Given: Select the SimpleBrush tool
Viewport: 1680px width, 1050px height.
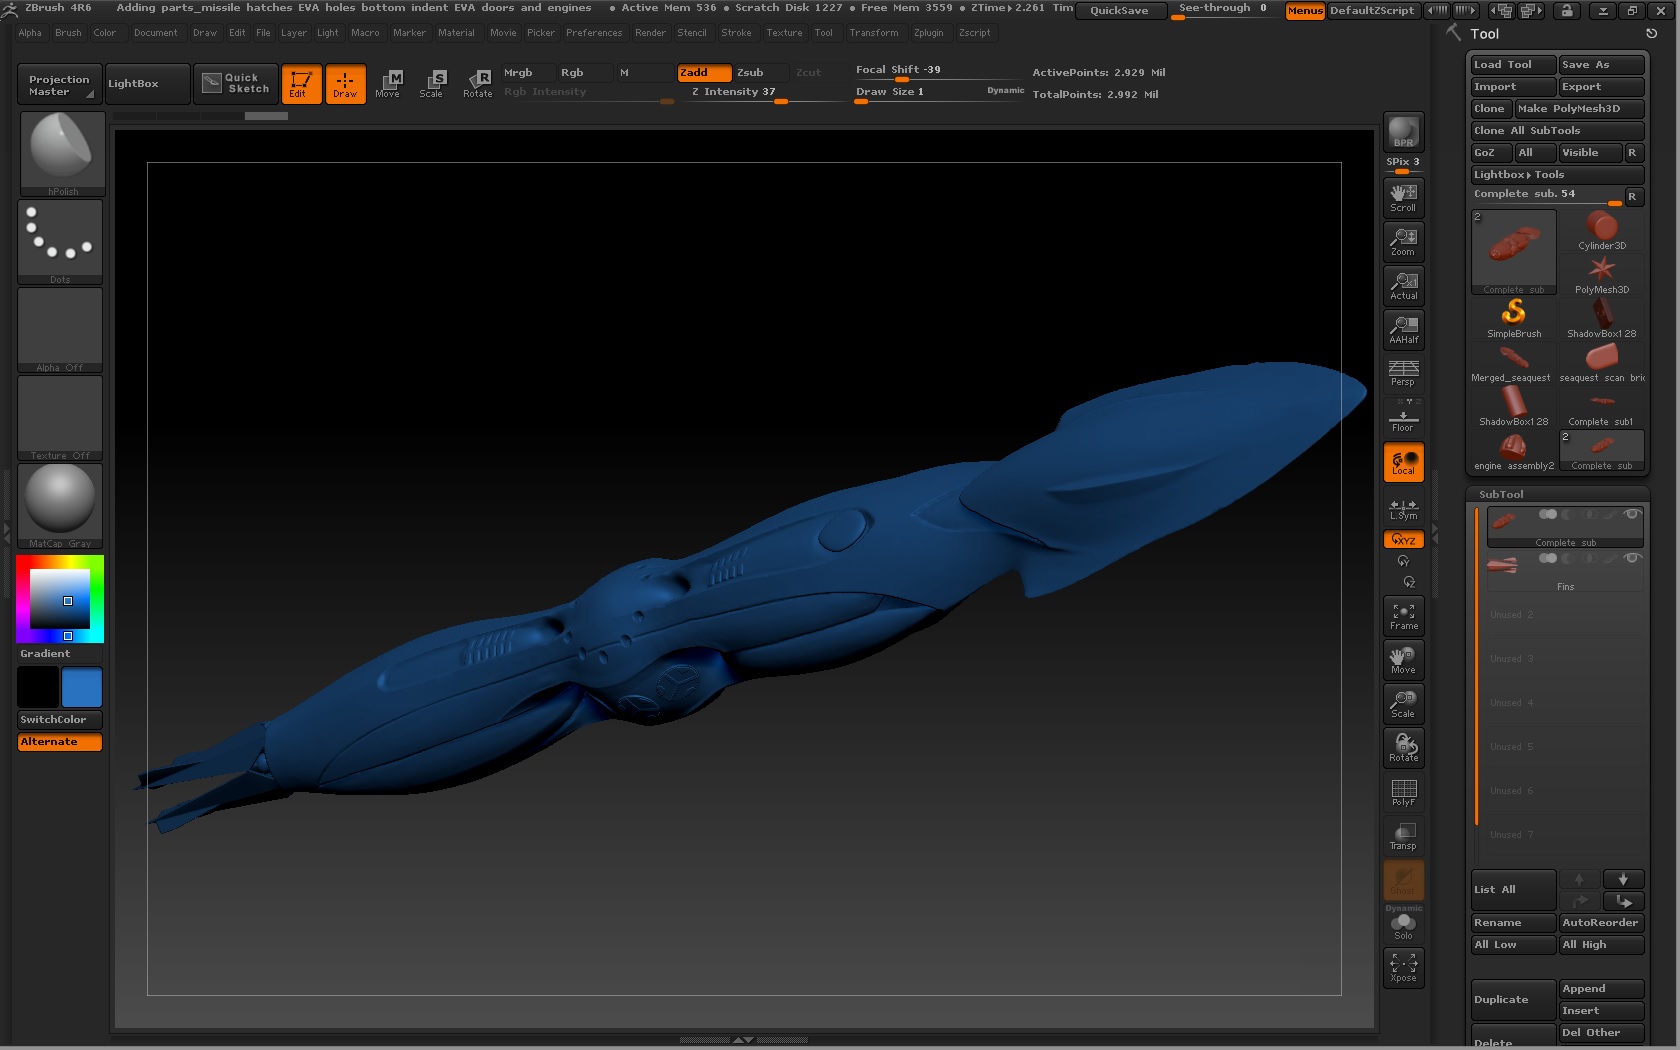Looking at the screenshot, I should [x=1514, y=319].
